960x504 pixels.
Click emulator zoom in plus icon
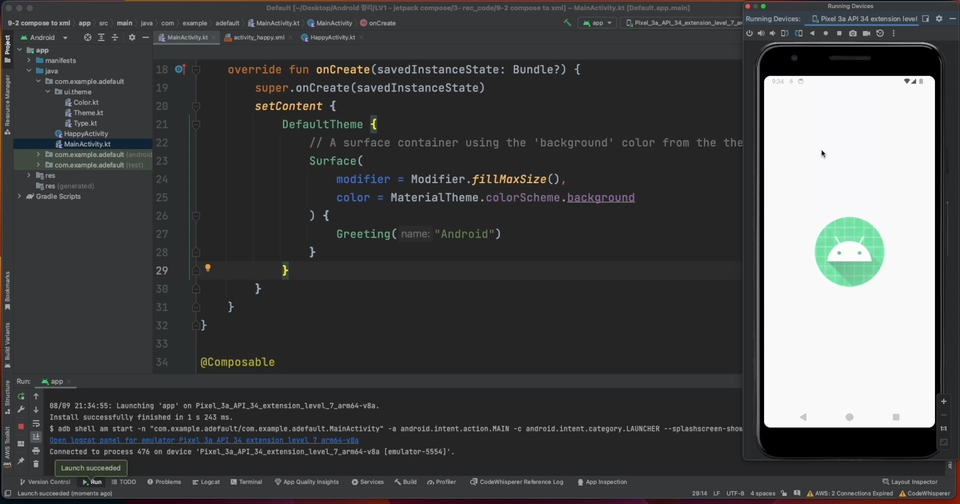click(x=943, y=402)
